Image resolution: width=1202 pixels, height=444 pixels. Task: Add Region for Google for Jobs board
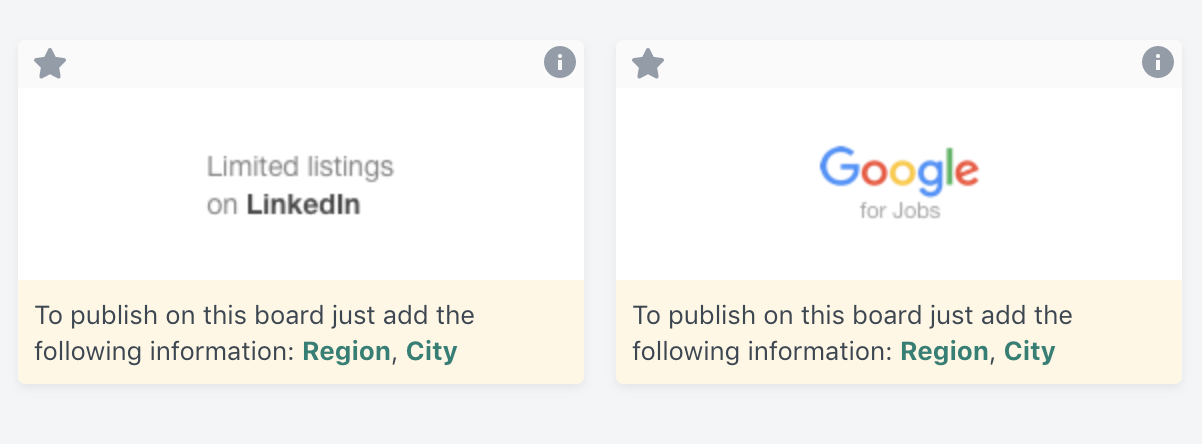tap(944, 352)
